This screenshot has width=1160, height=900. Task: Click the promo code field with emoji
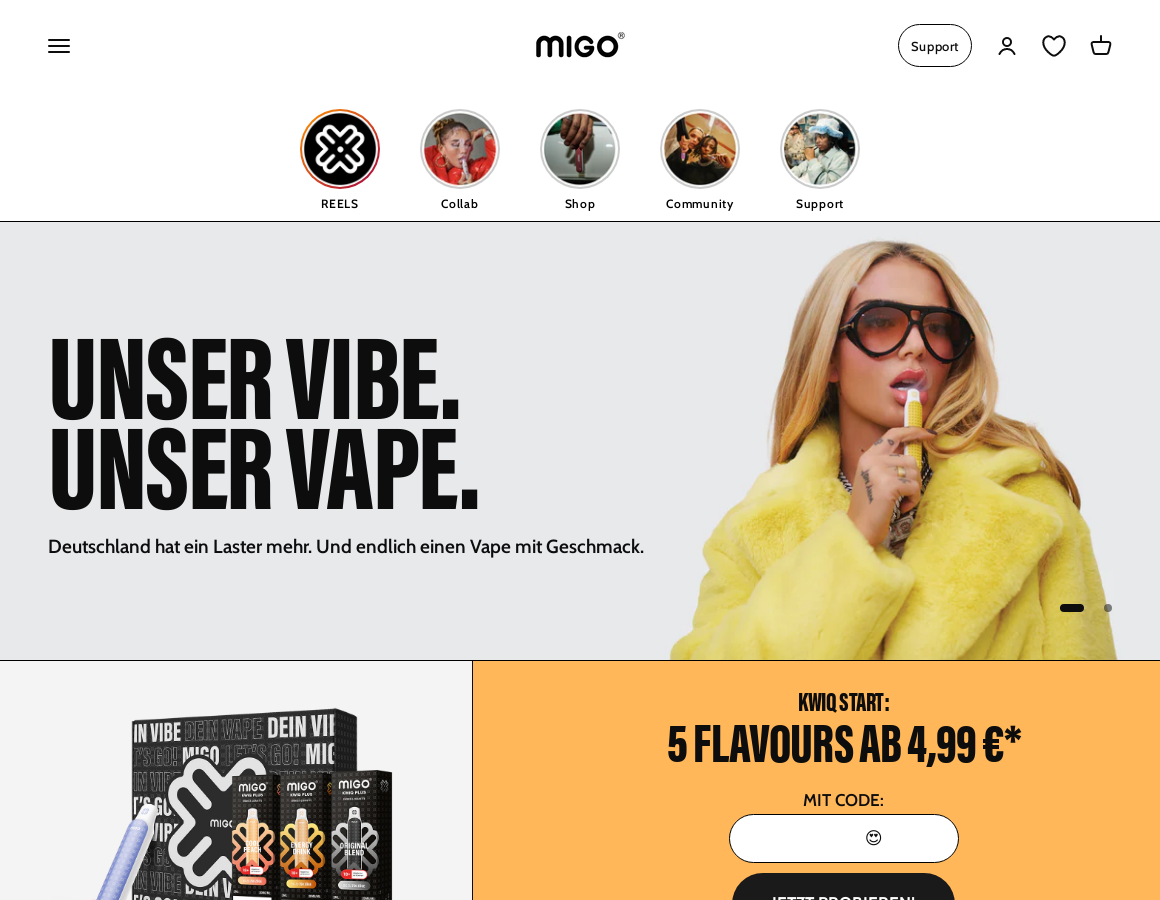[x=844, y=838]
